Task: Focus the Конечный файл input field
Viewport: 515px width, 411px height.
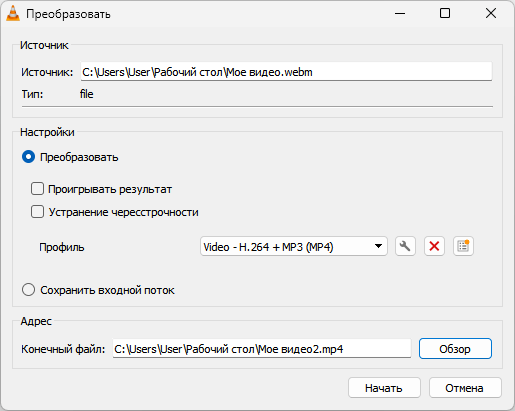Action: pyautogui.click(x=262, y=349)
